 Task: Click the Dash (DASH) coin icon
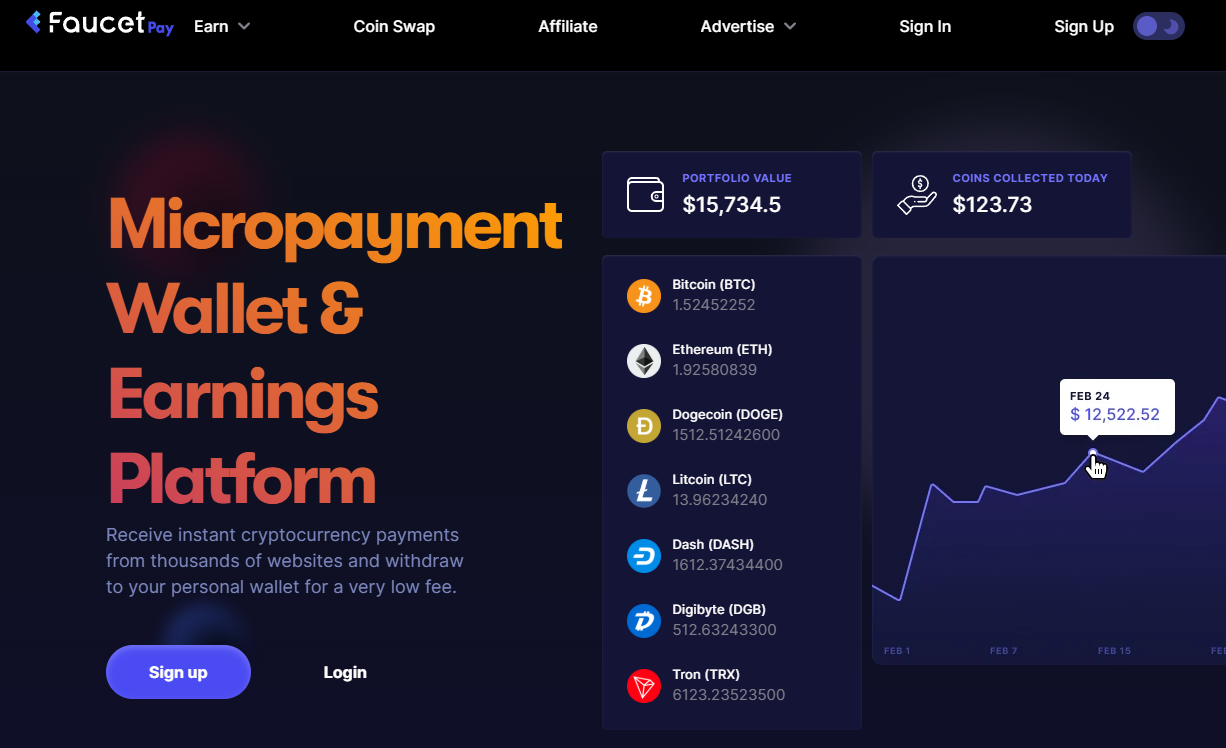tap(643, 555)
